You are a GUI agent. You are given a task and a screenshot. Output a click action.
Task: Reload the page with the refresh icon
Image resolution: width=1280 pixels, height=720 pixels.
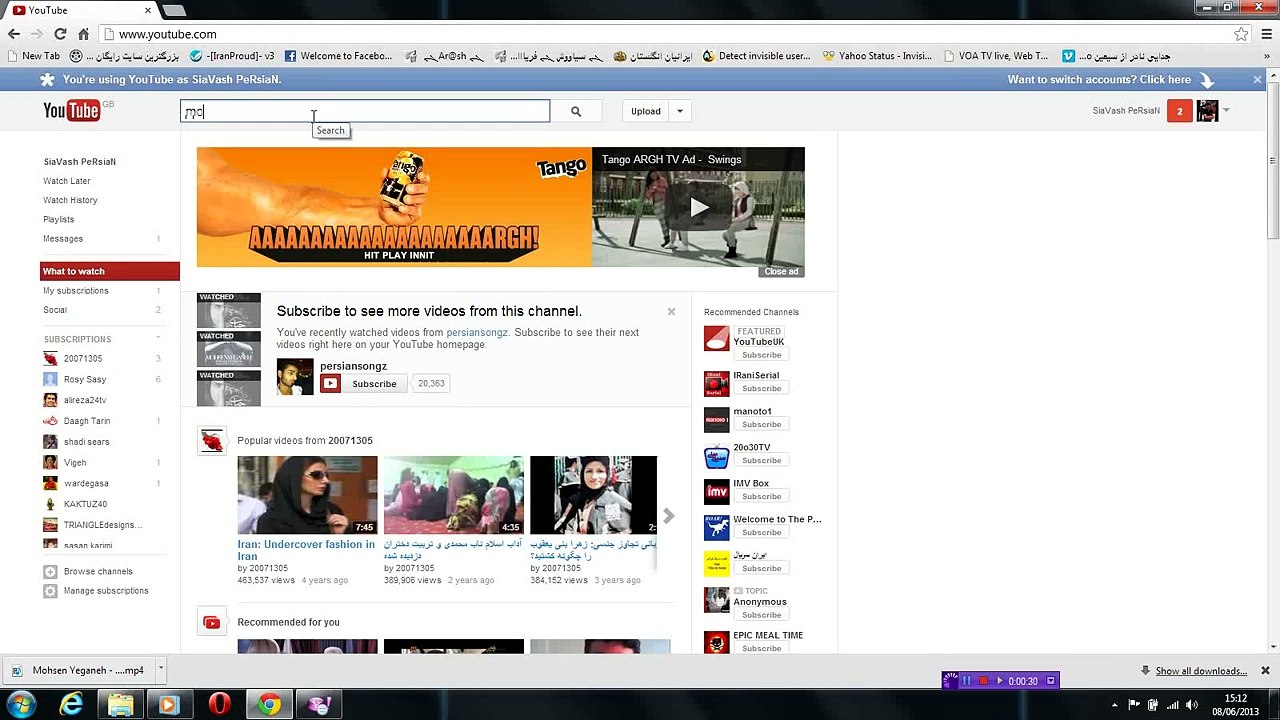pyautogui.click(x=60, y=34)
